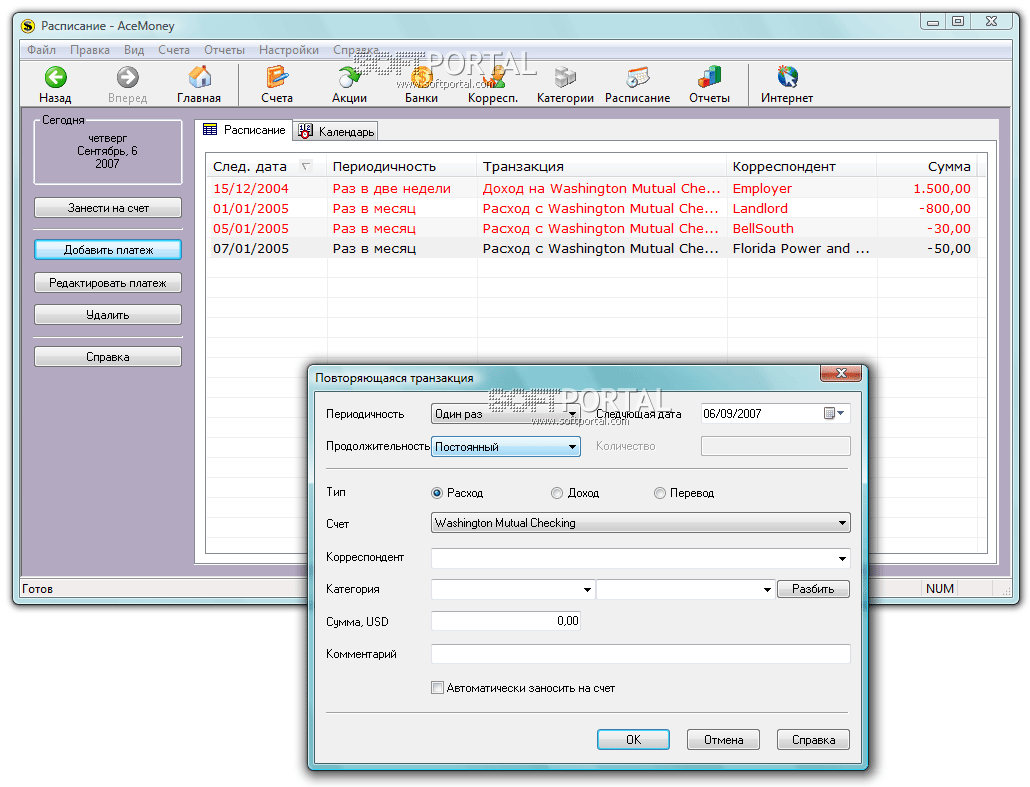Click the Расписание tab table icon

tap(210, 129)
